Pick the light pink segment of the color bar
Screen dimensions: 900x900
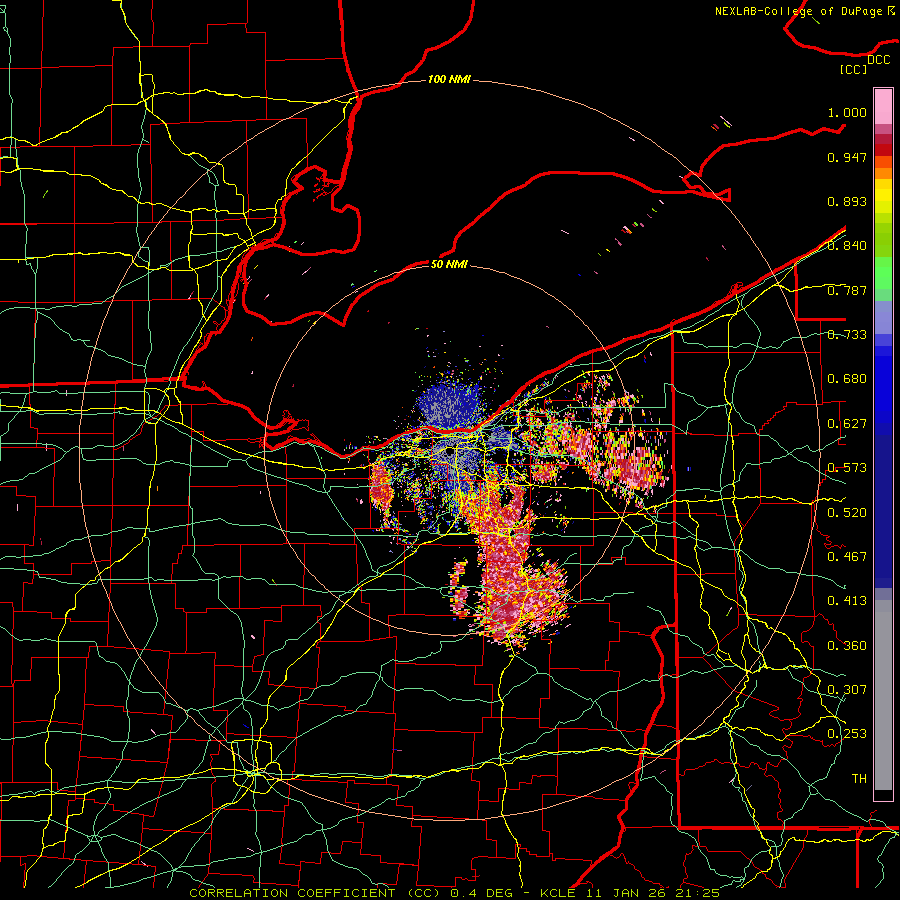point(883,106)
